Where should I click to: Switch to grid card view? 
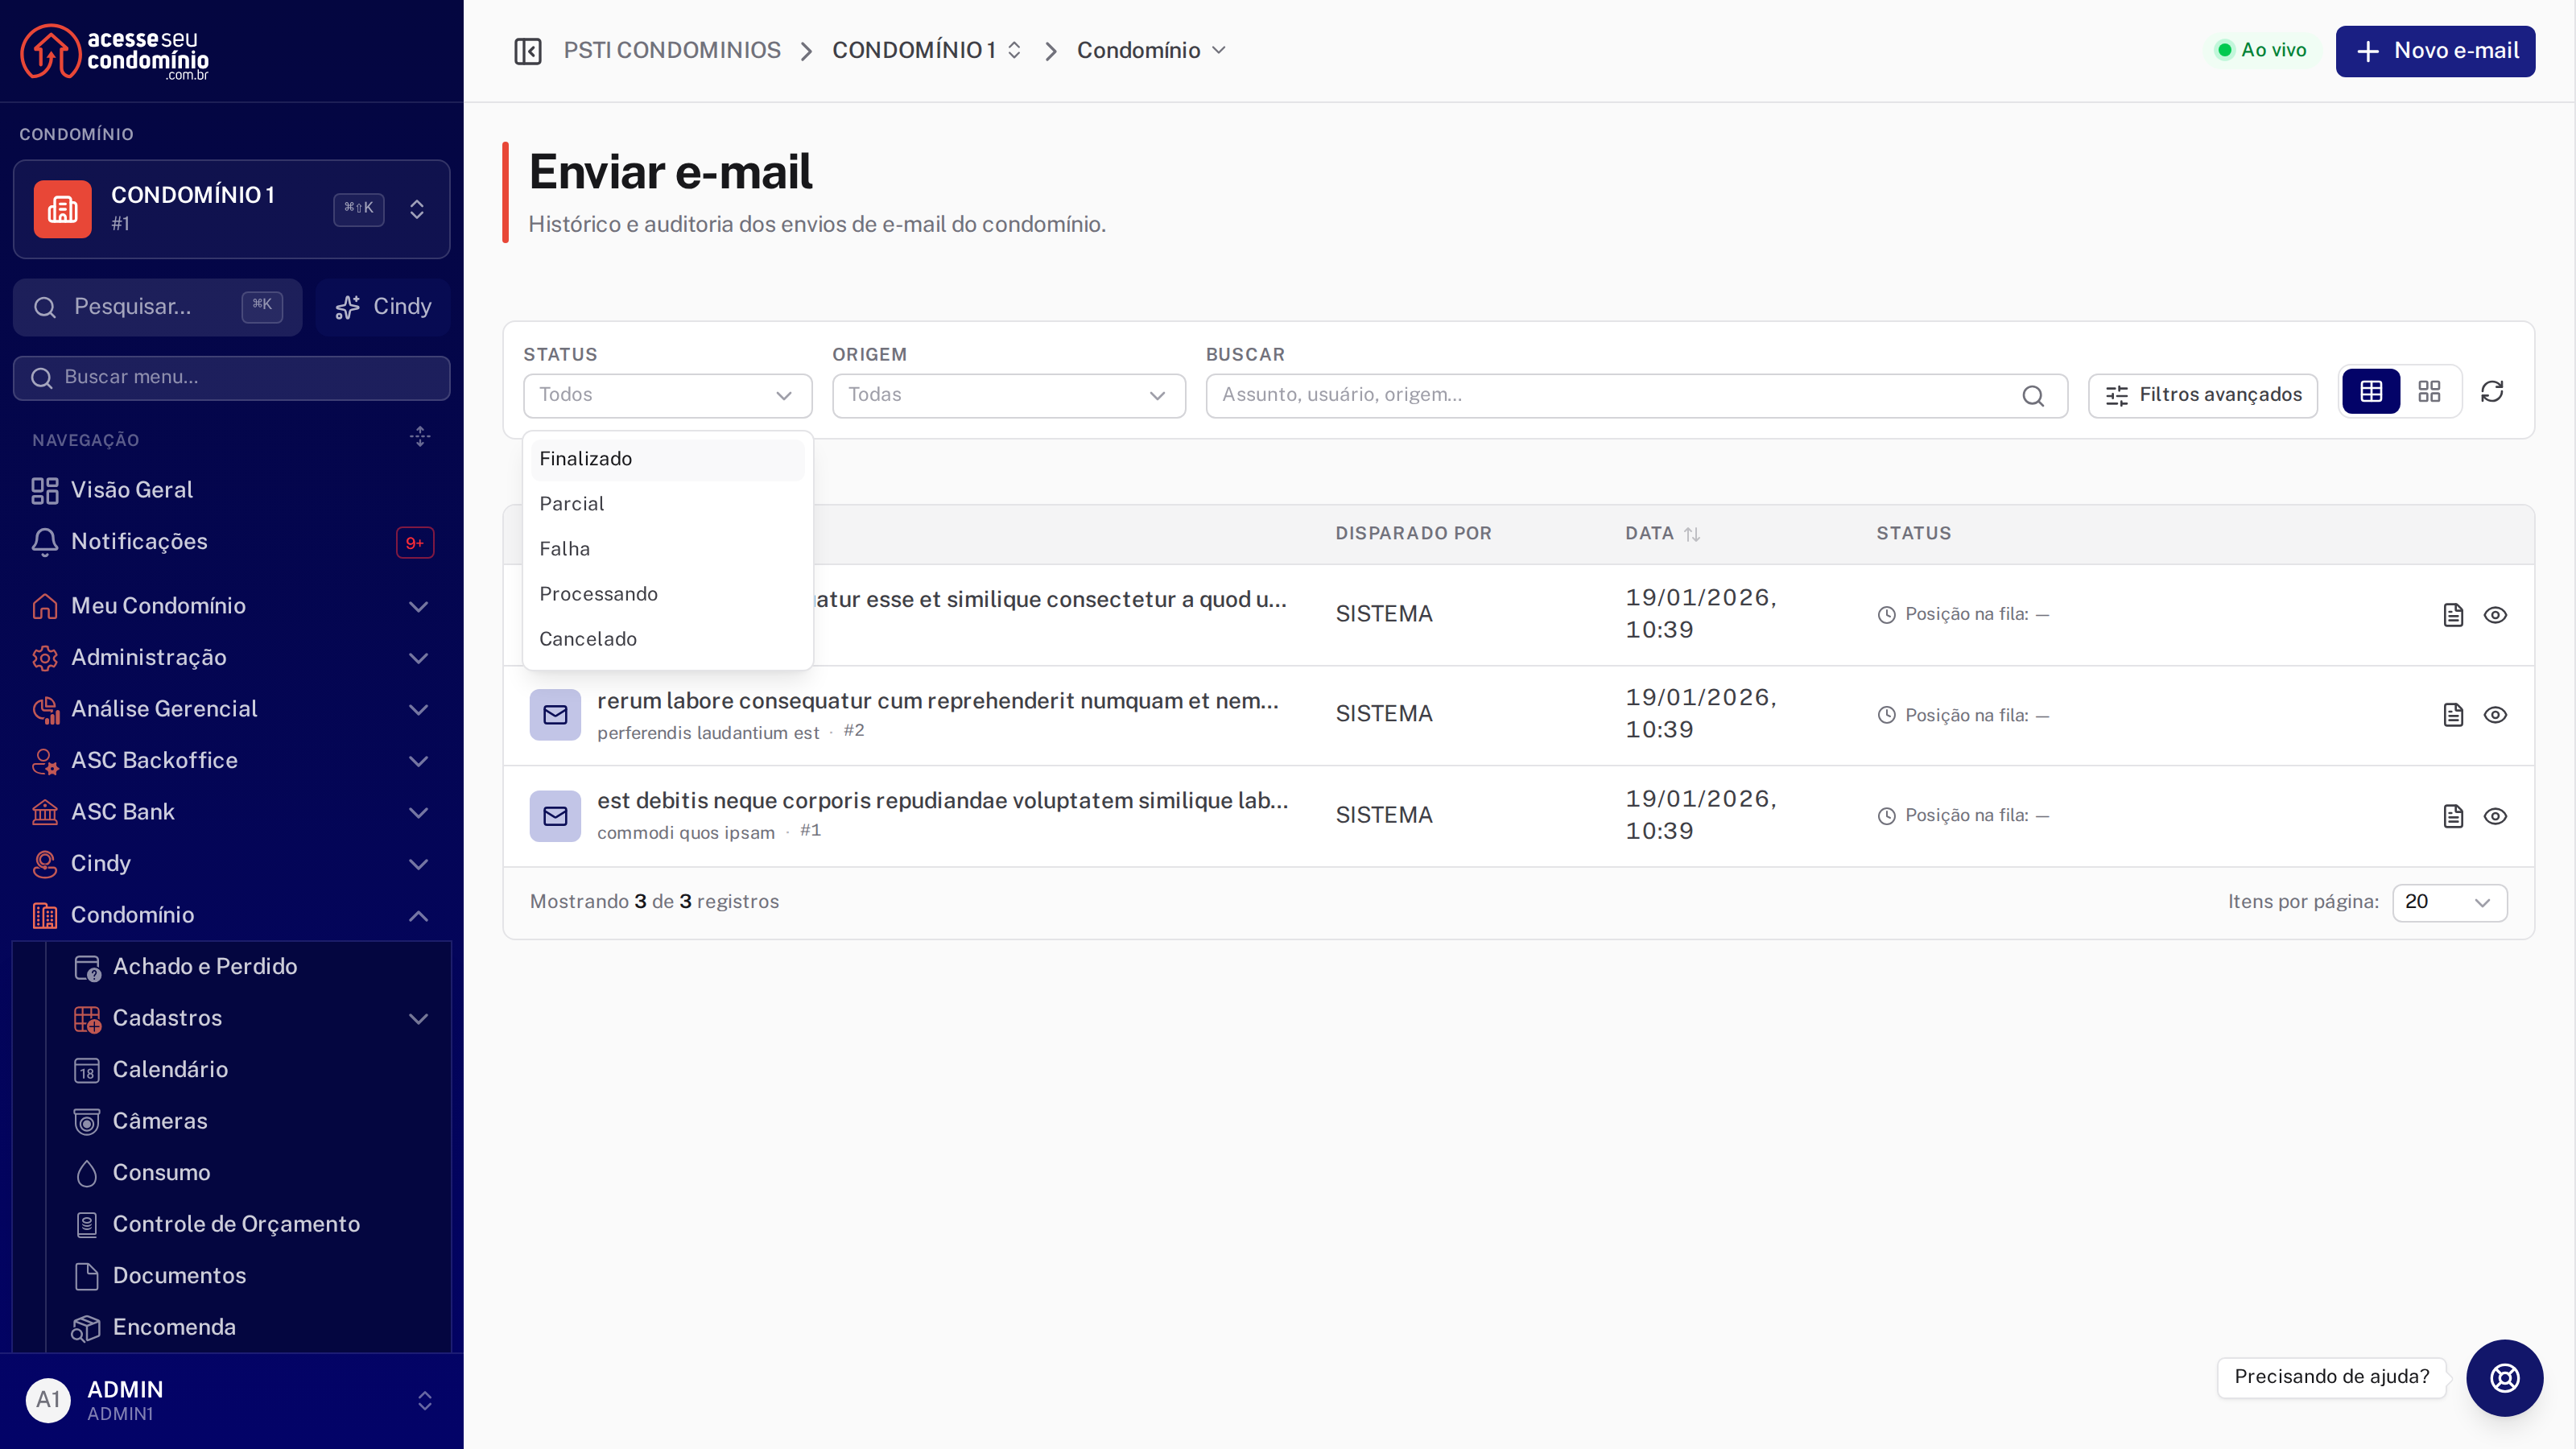2429,392
